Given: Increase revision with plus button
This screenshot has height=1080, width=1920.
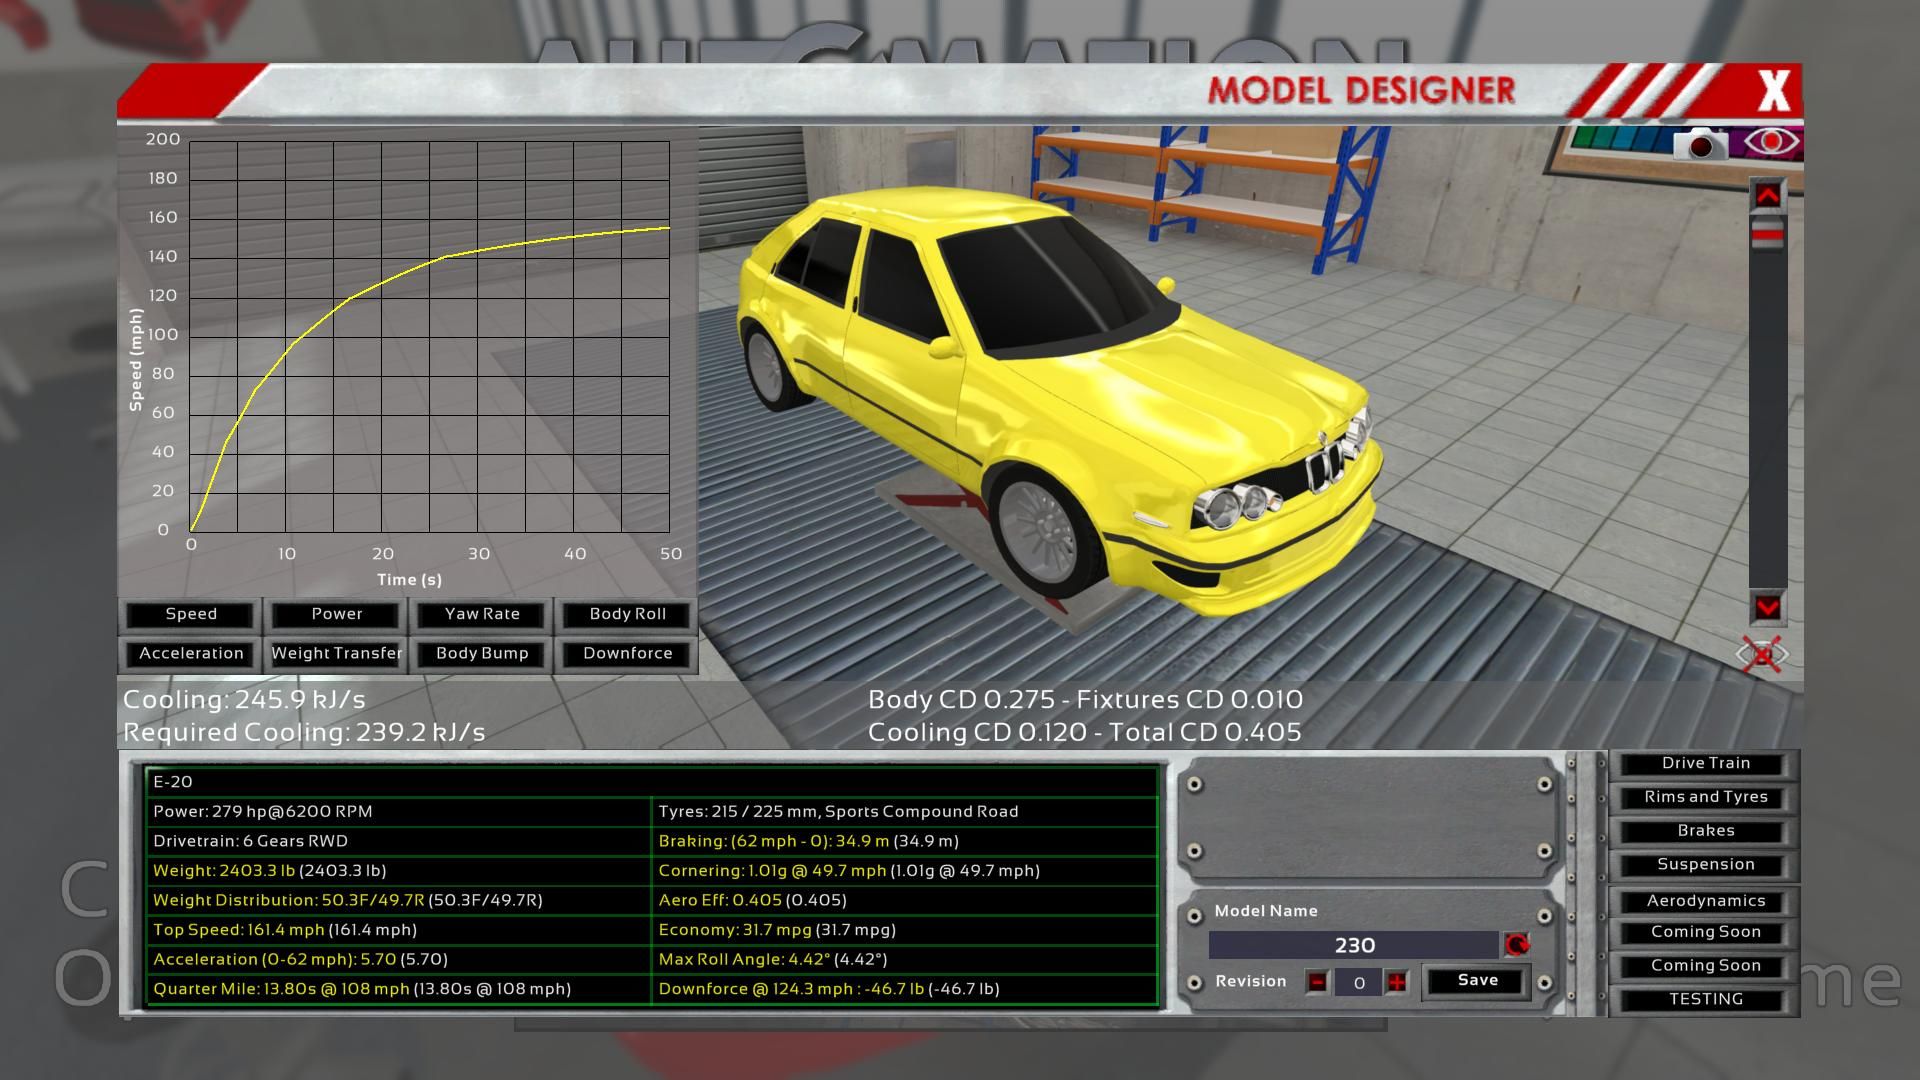Looking at the screenshot, I should click(1396, 982).
